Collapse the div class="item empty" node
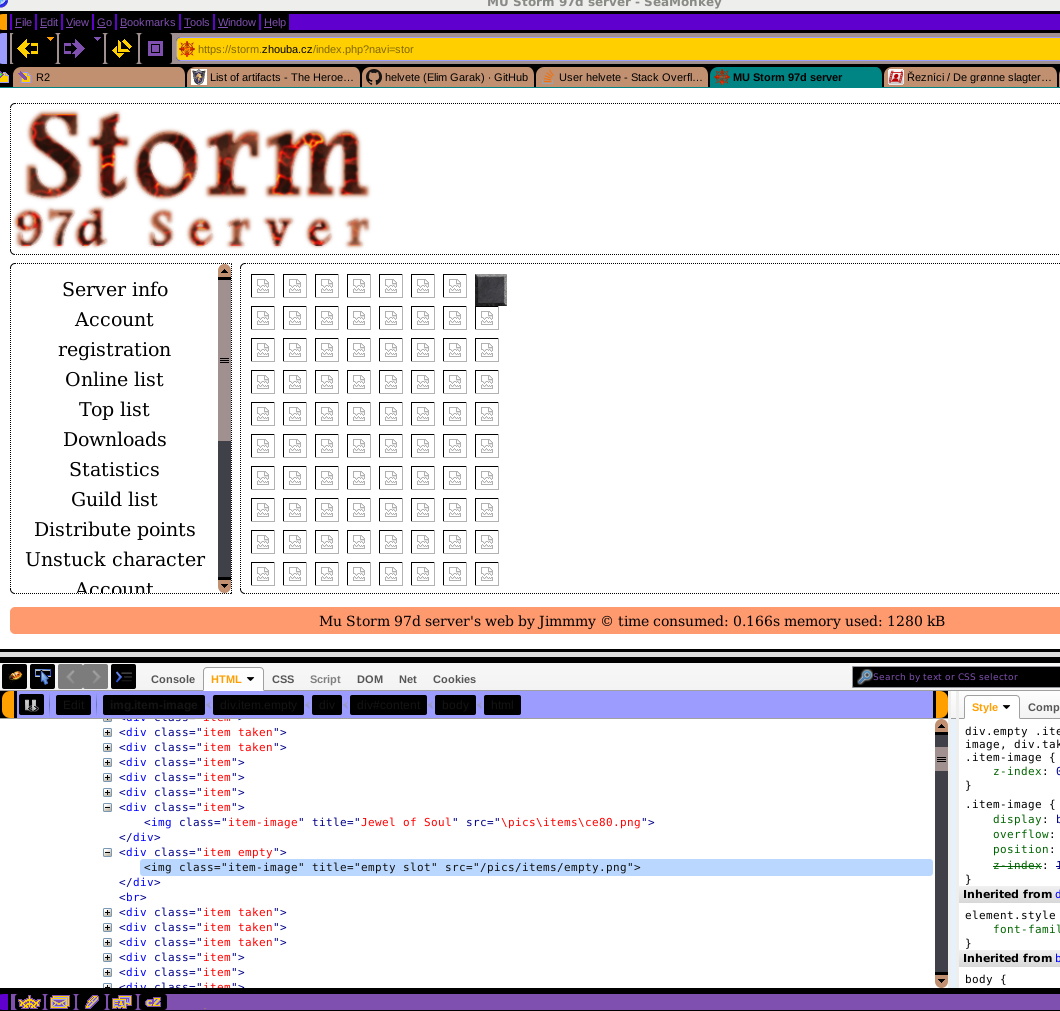1060x1011 pixels. [x=108, y=852]
